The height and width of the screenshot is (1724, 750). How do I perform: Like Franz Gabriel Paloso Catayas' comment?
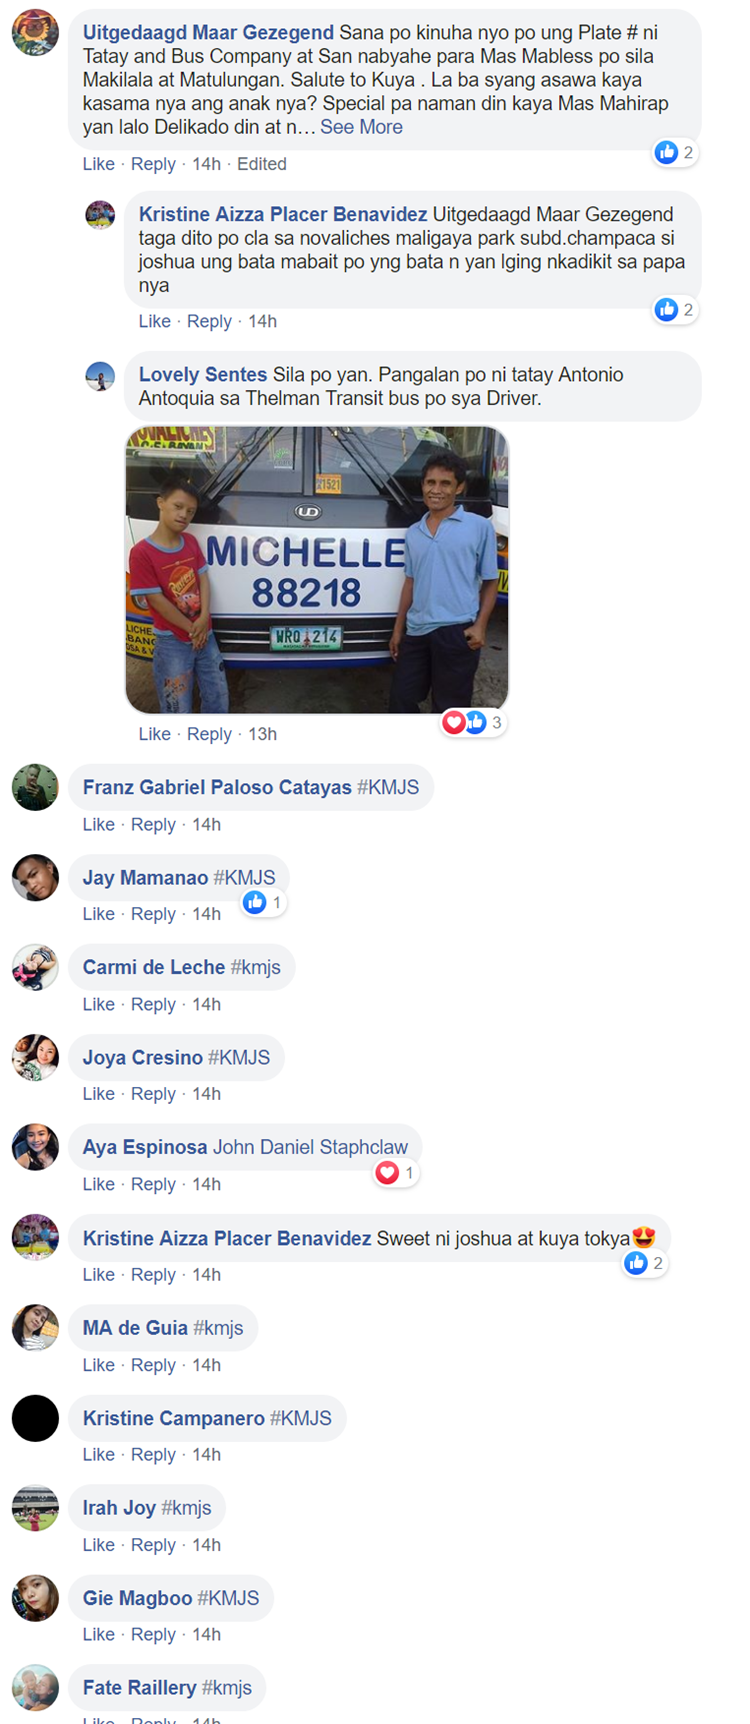98,824
